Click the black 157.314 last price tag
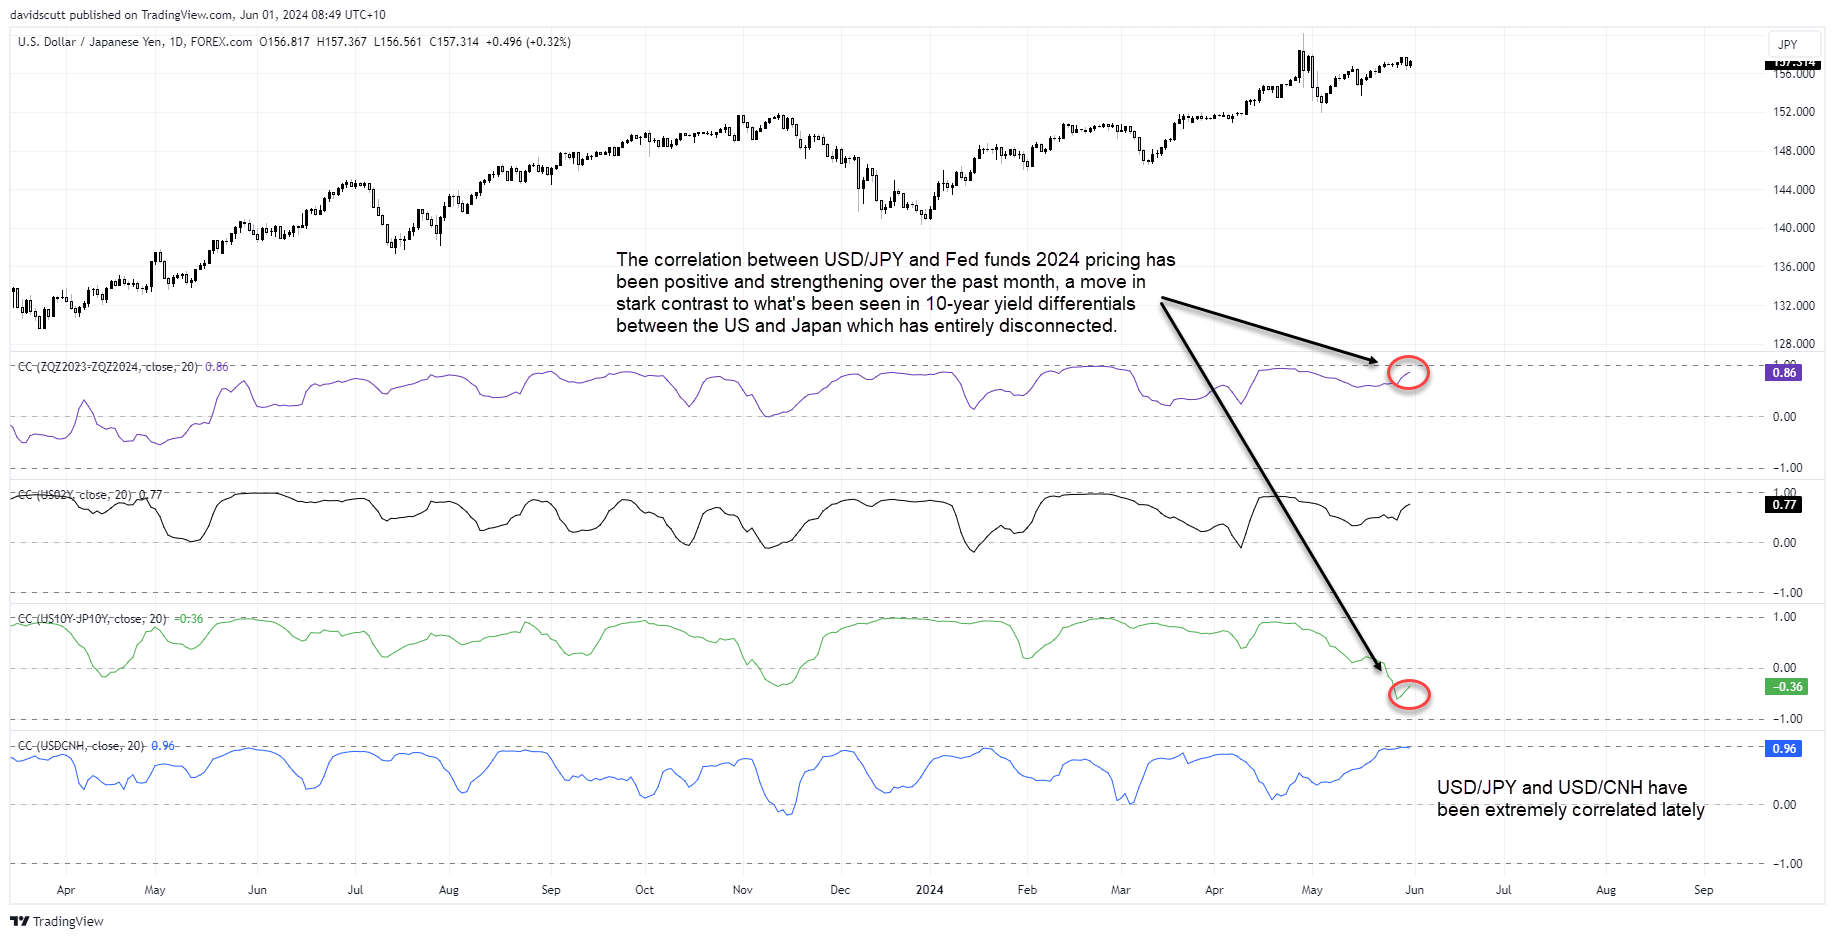This screenshot has height=939, width=1835. pos(1793,63)
